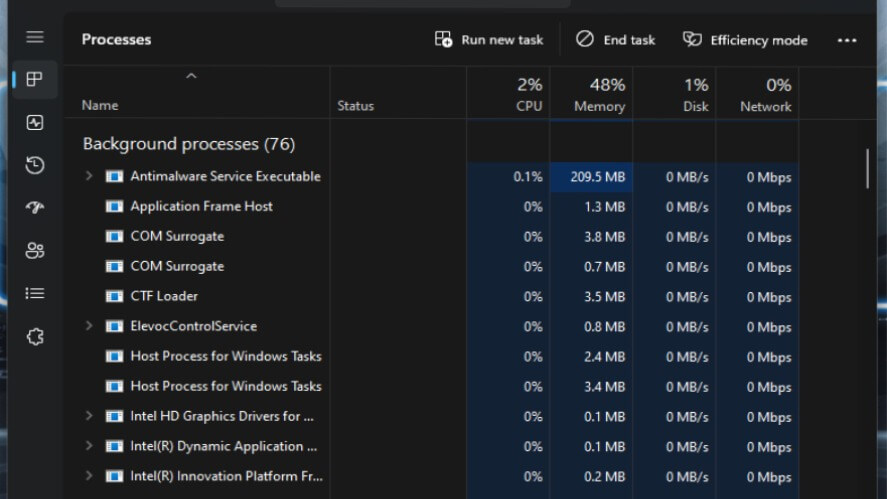Click Intel(R) Innovation Platform process icon
This screenshot has height=499, width=887.
point(114,476)
